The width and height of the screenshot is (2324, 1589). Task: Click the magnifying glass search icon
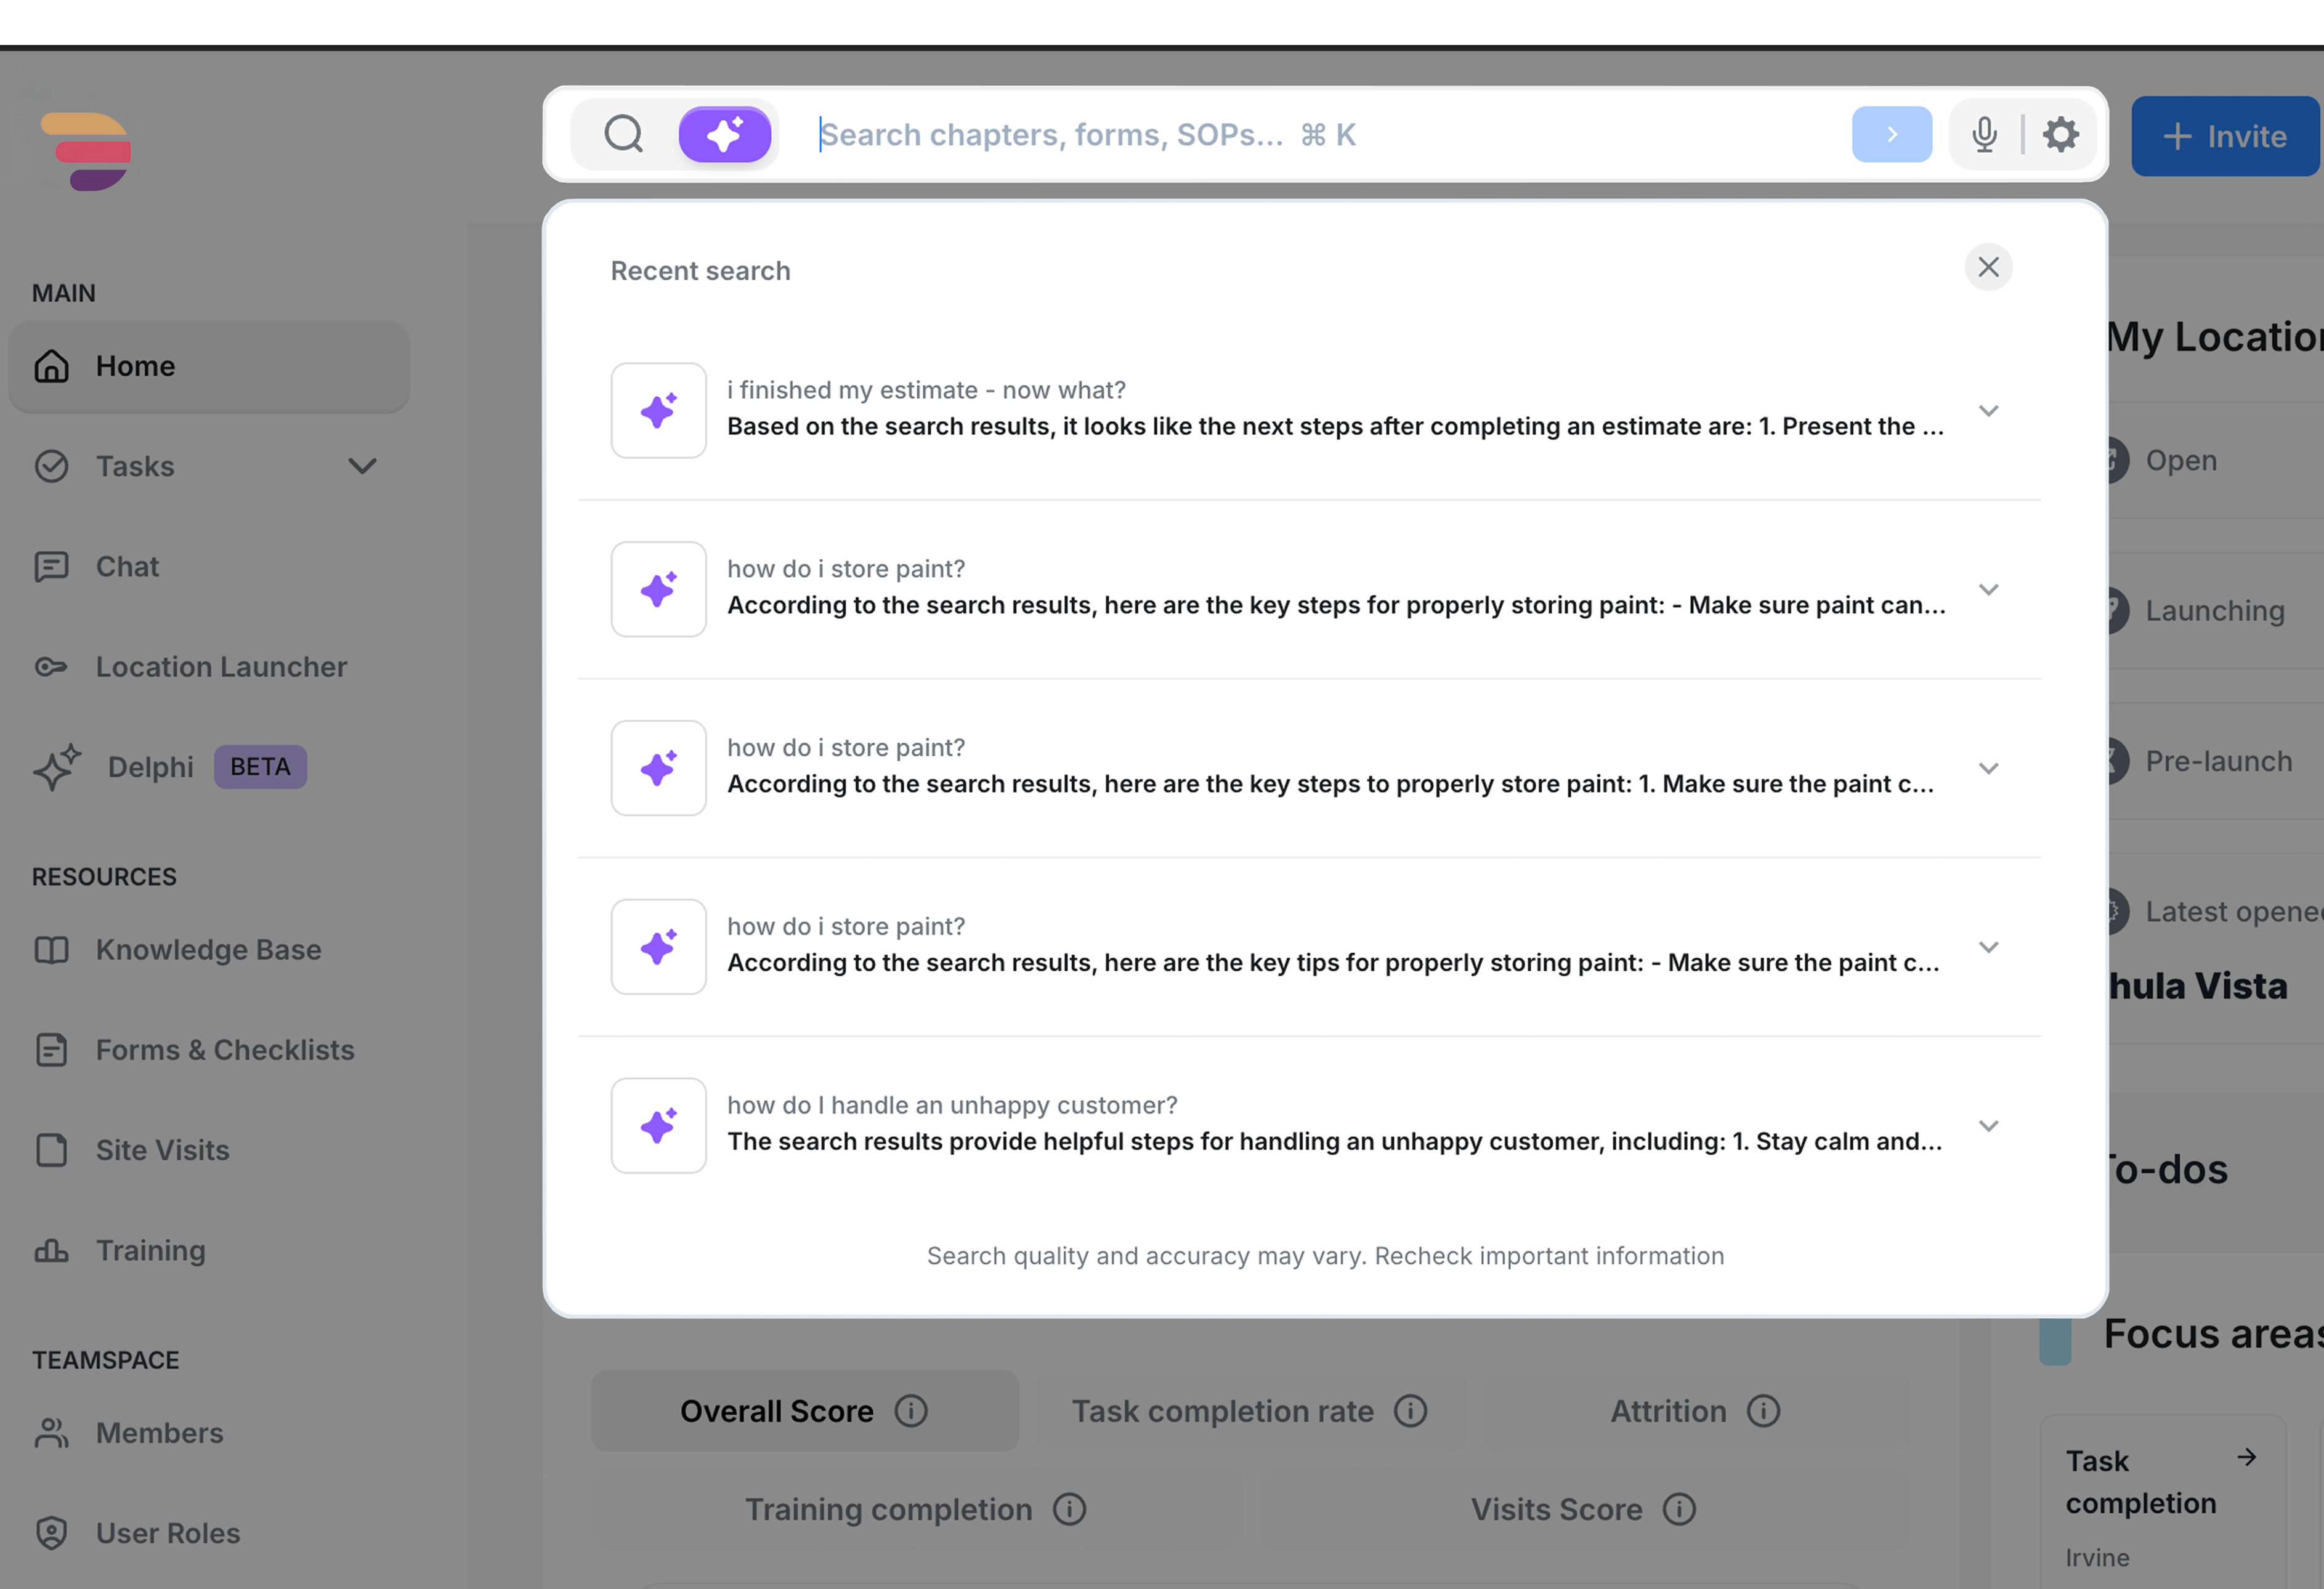(623, 134)
